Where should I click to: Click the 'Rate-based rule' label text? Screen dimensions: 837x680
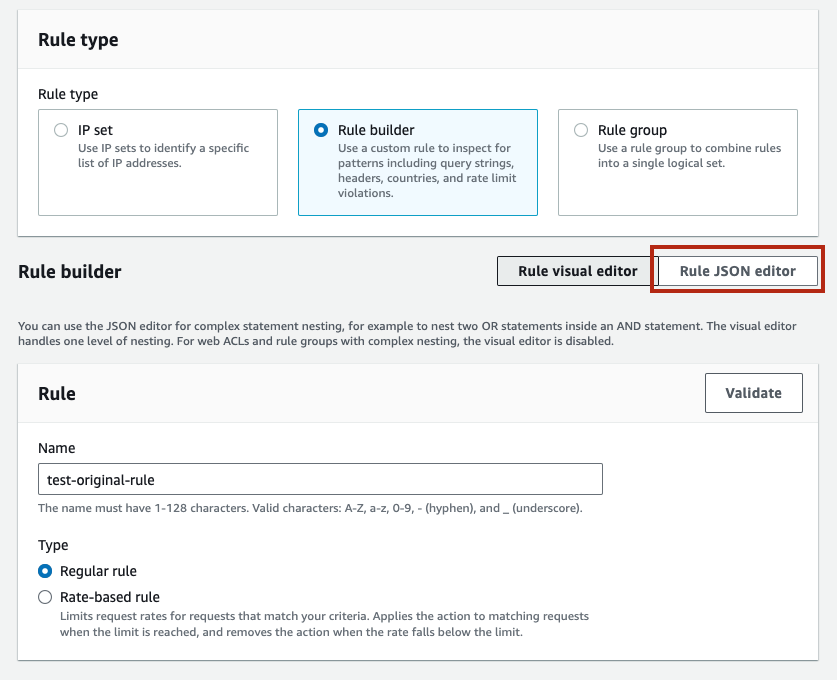[109, 597]
